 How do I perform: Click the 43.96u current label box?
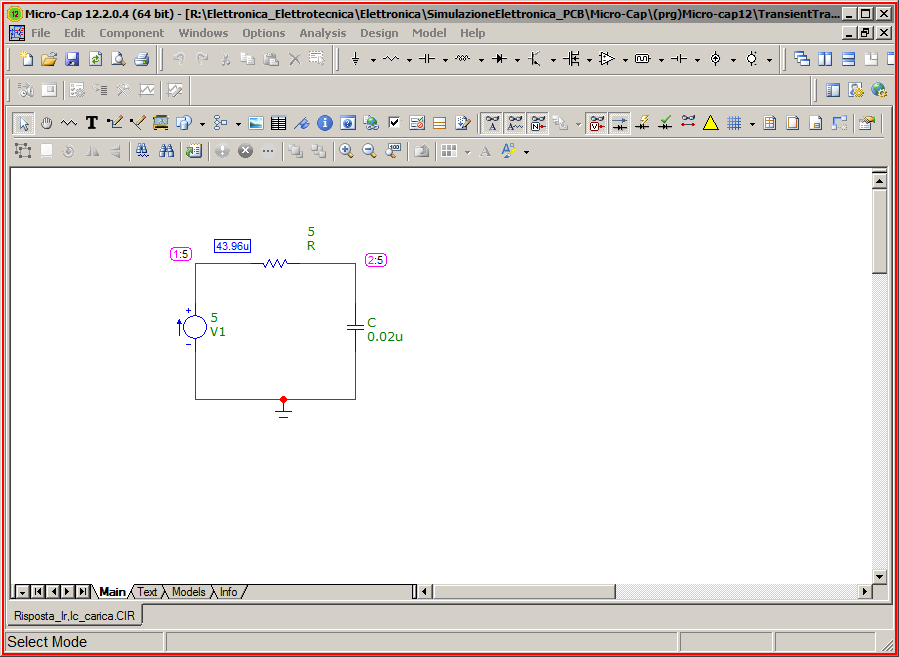[x=232, y=246]
